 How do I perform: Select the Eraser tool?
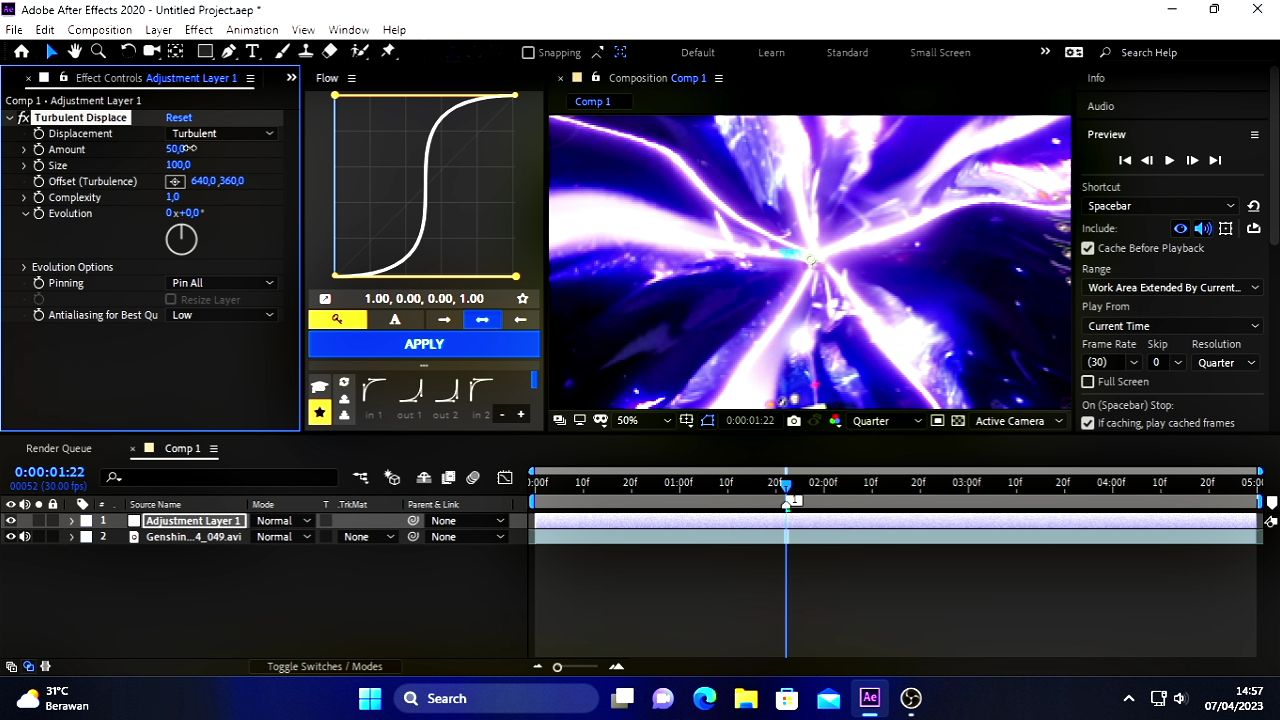click(x=330, y=52)
